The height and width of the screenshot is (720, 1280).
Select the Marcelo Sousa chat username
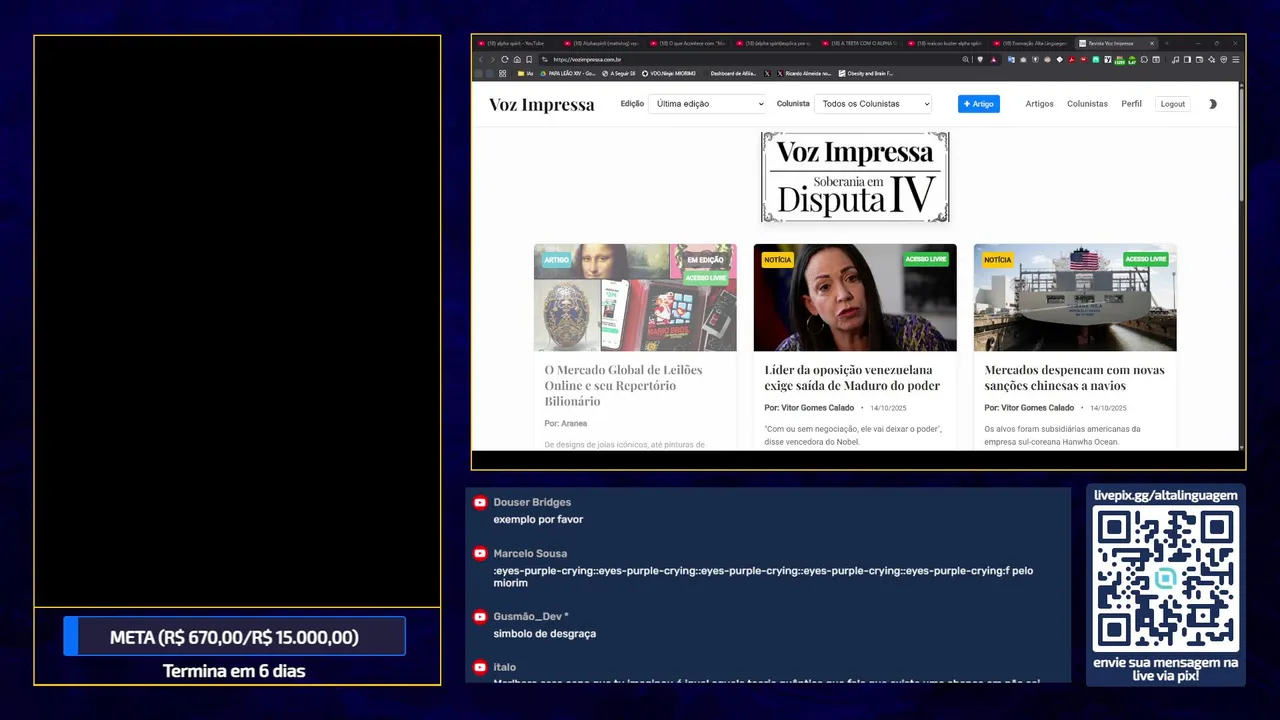pos(530,553)
